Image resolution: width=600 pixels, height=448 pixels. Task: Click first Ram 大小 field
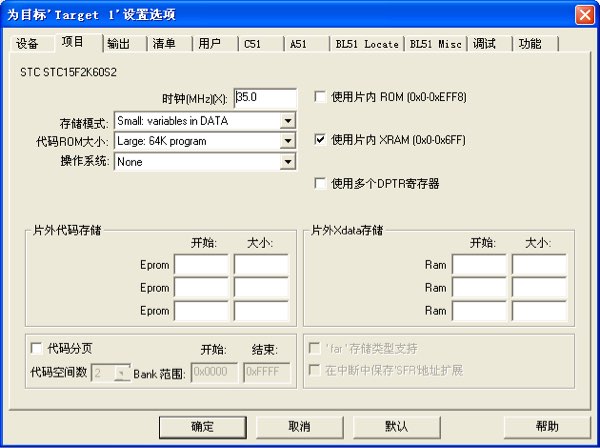[x=539, y=265]
